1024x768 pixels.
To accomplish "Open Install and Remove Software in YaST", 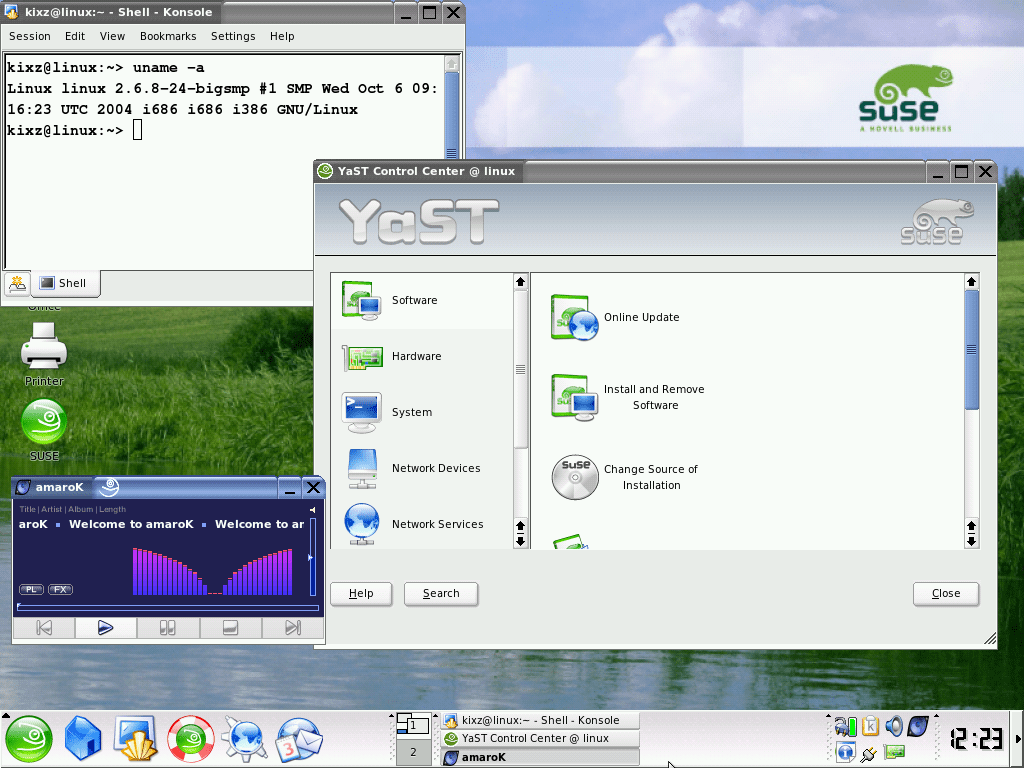I will [653, 396].
